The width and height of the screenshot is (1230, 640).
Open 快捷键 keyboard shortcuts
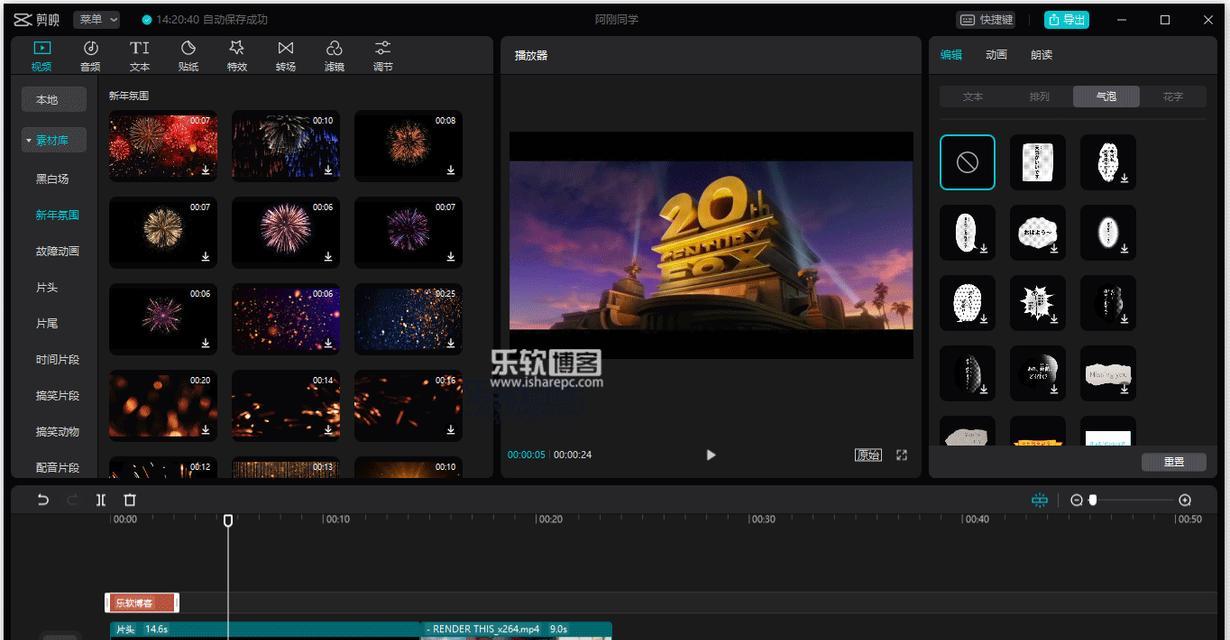coord(986,20)
